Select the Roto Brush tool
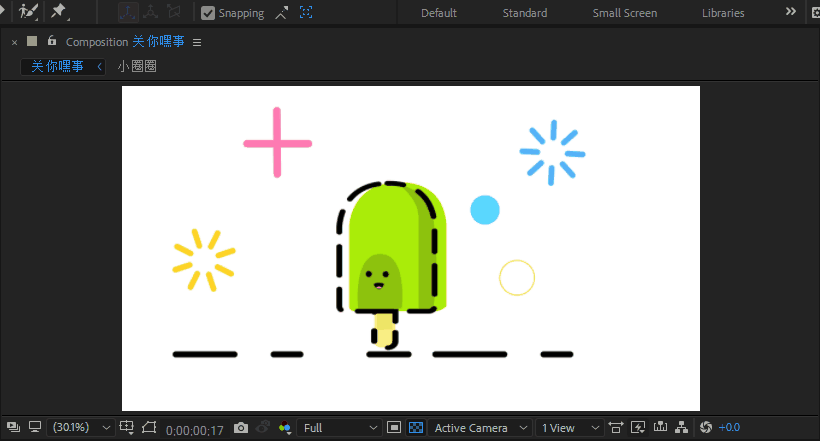Screen dimensions: 820x441 click(x=27, y=12)
